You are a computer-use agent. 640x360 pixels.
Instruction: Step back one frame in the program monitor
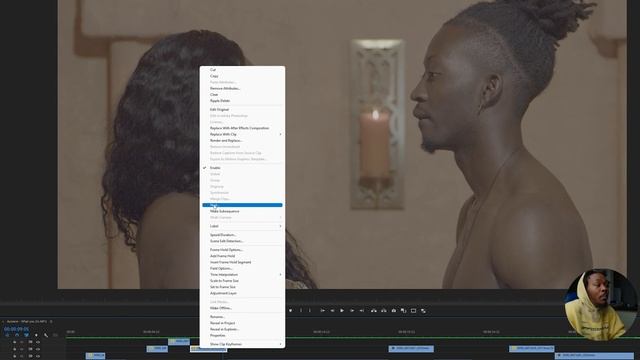click(x=332, y=311)
